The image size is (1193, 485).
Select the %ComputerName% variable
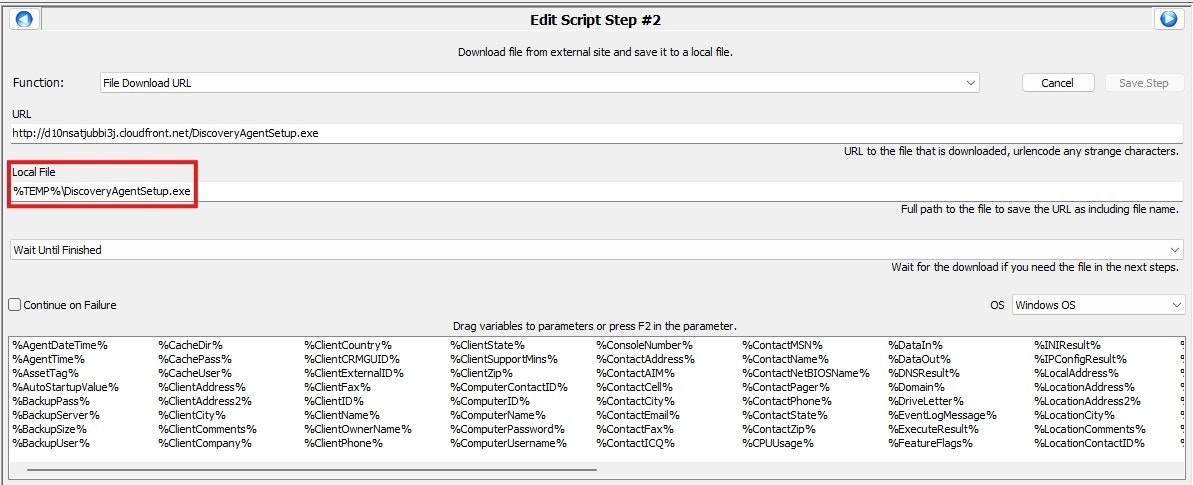498,415
